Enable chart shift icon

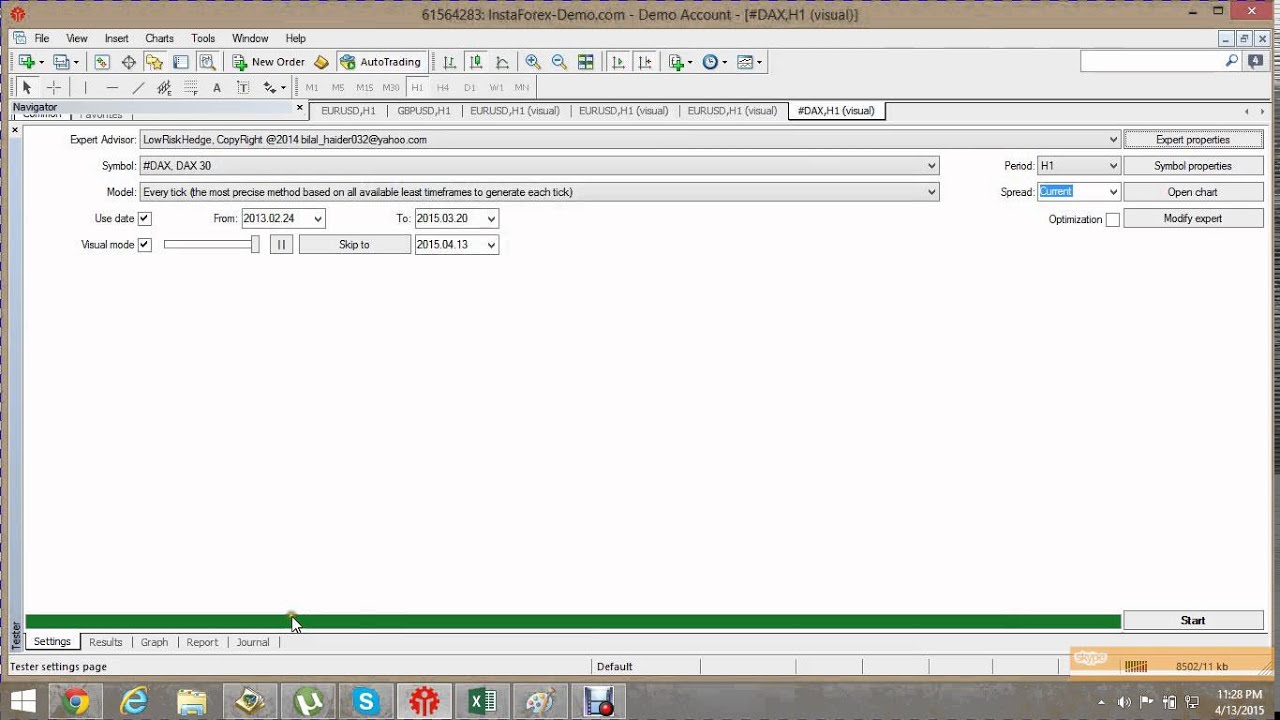(x=645, y=62)
